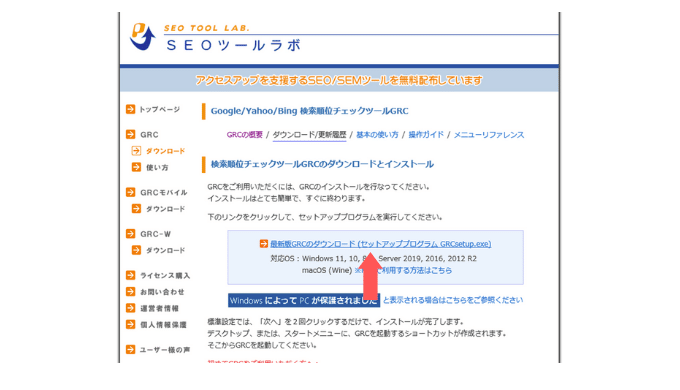
Task: Click the arrow icon beside 運営者情報
Action: coord(131,308)
